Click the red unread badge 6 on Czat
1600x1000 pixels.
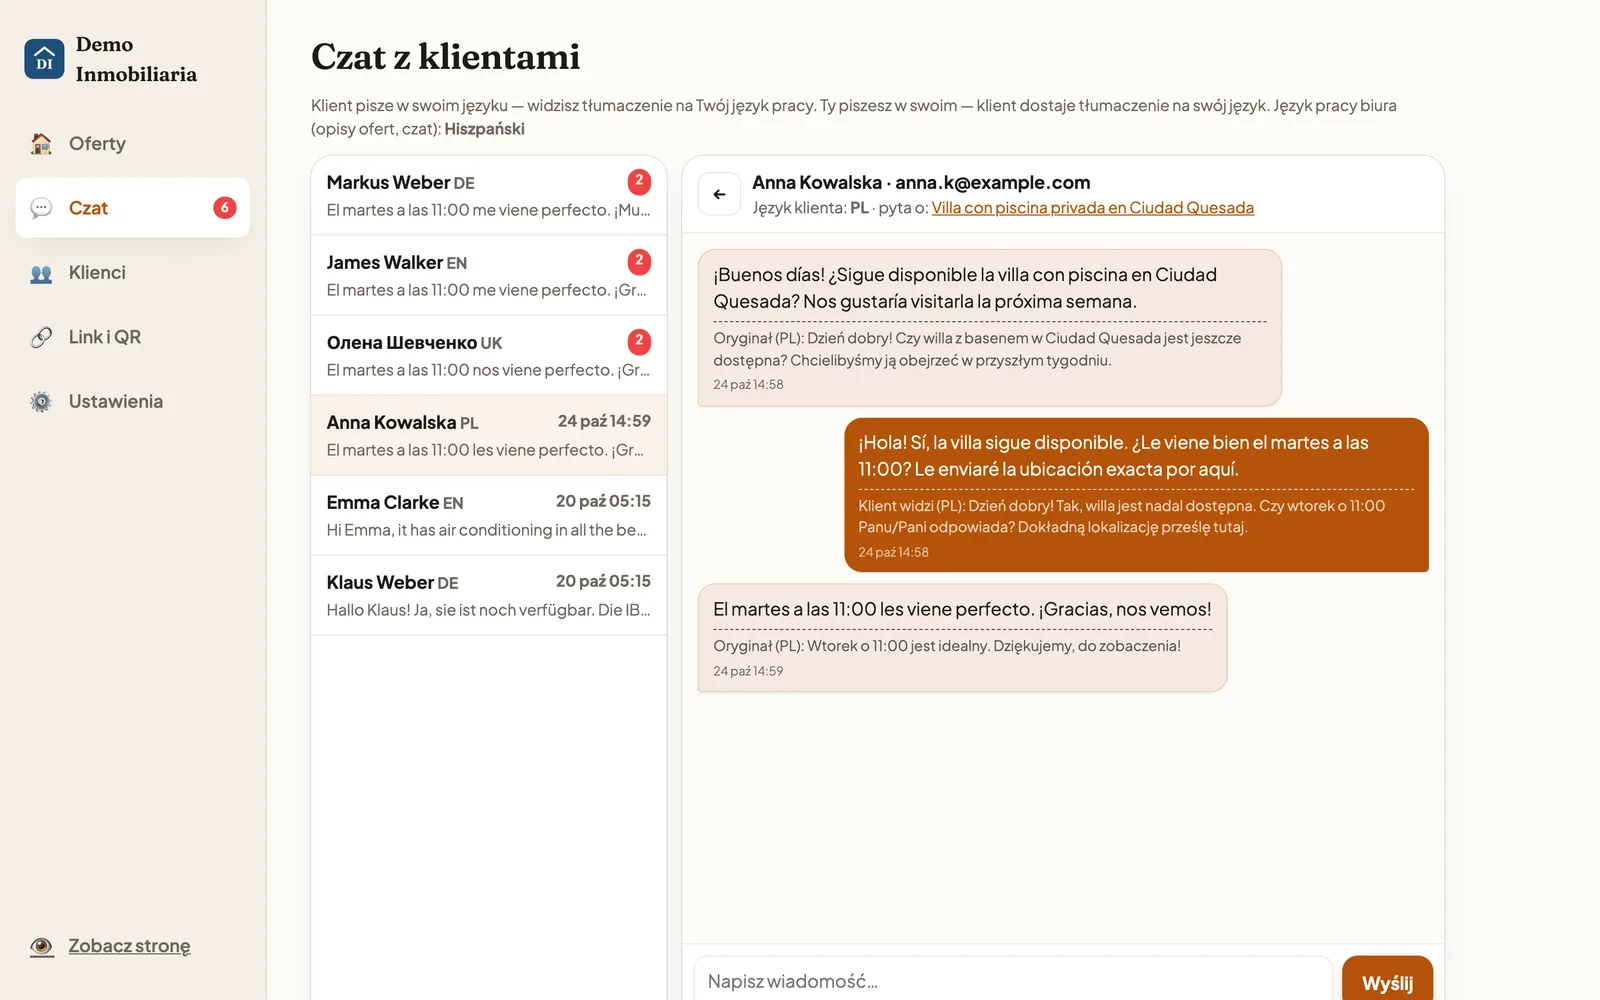click(x=225, y=208)
